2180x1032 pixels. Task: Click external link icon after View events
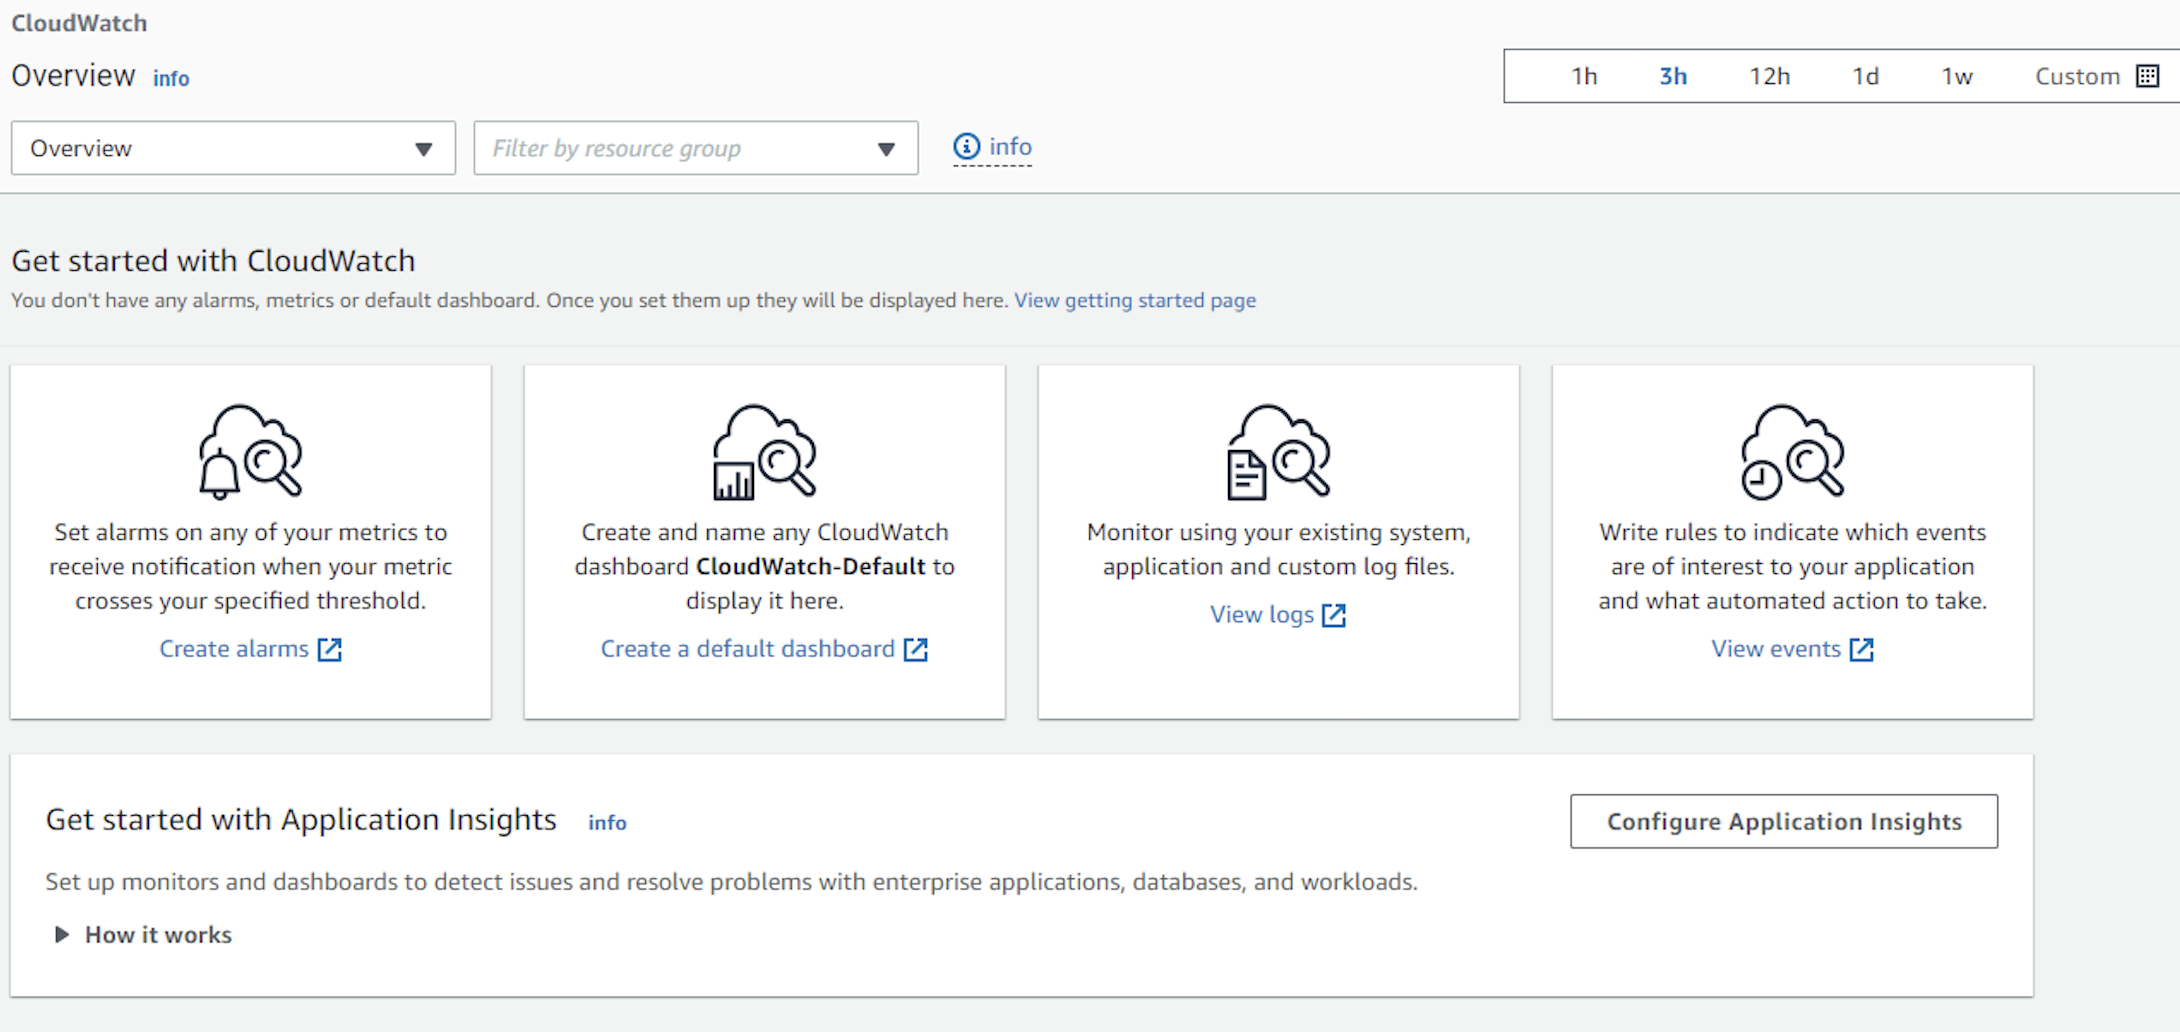click(x=1861, y=650)
